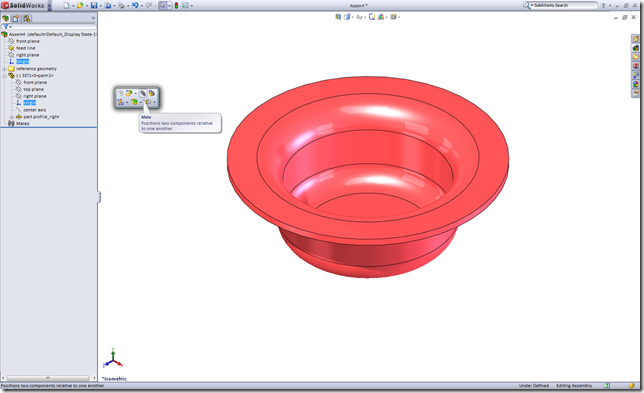Click bottom-left sketch icon in context toolbar
Screen dimensions: 644x393
(120, 102)
